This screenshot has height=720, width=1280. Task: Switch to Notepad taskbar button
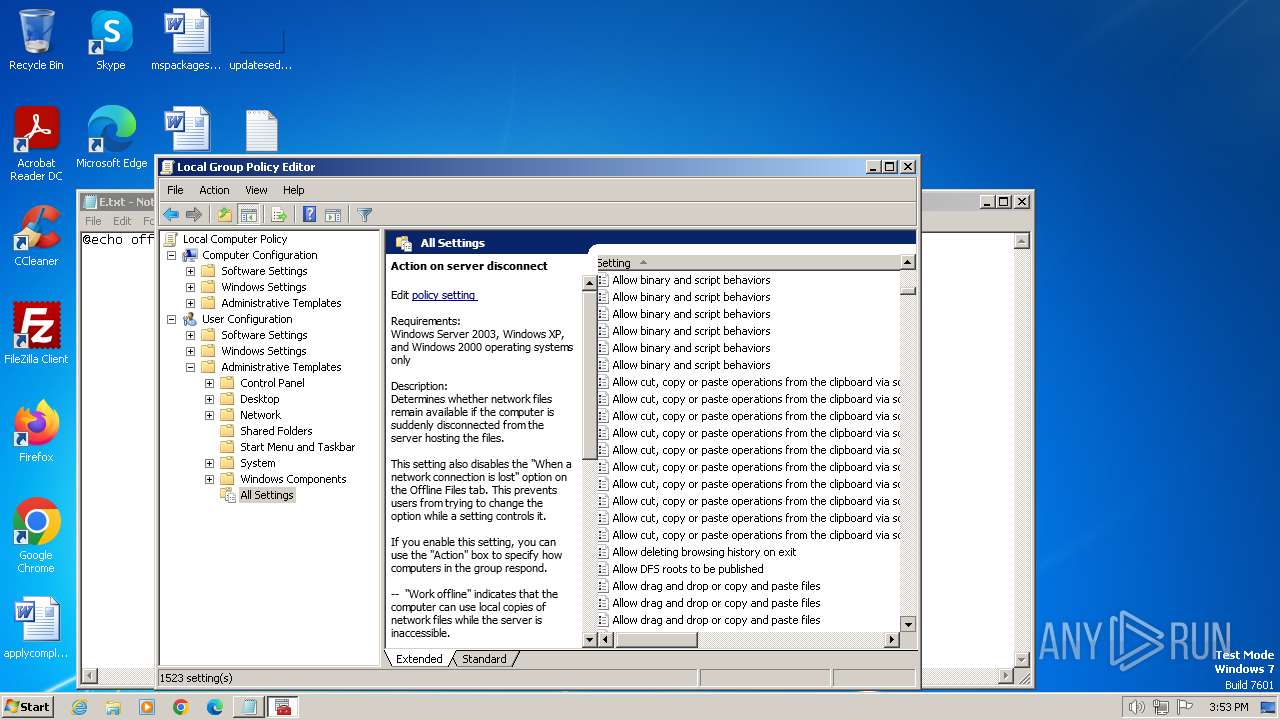click(247, 707)
